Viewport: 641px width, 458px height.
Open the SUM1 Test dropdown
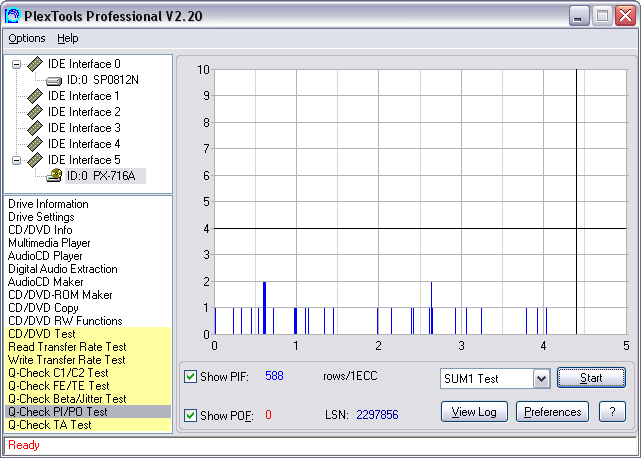(541, 379)
